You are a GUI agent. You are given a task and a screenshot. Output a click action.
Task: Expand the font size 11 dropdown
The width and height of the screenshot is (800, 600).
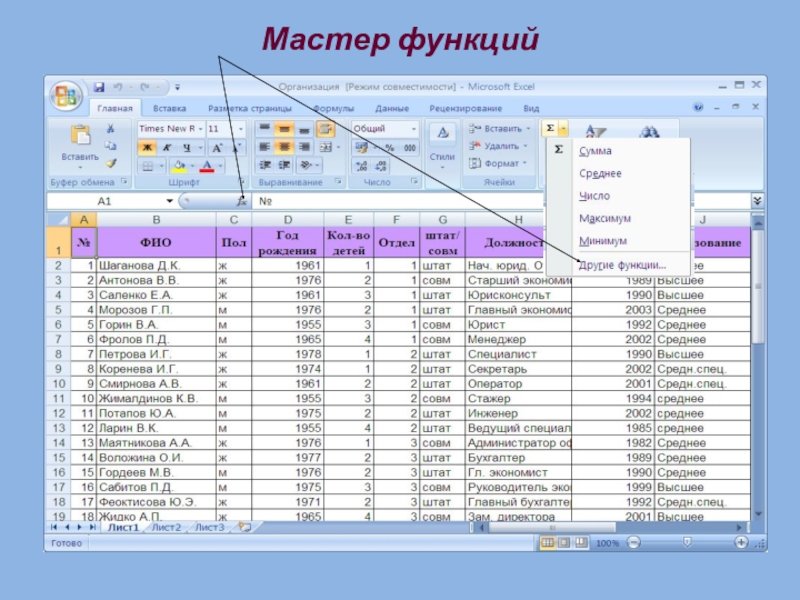[x=241, y=129]
